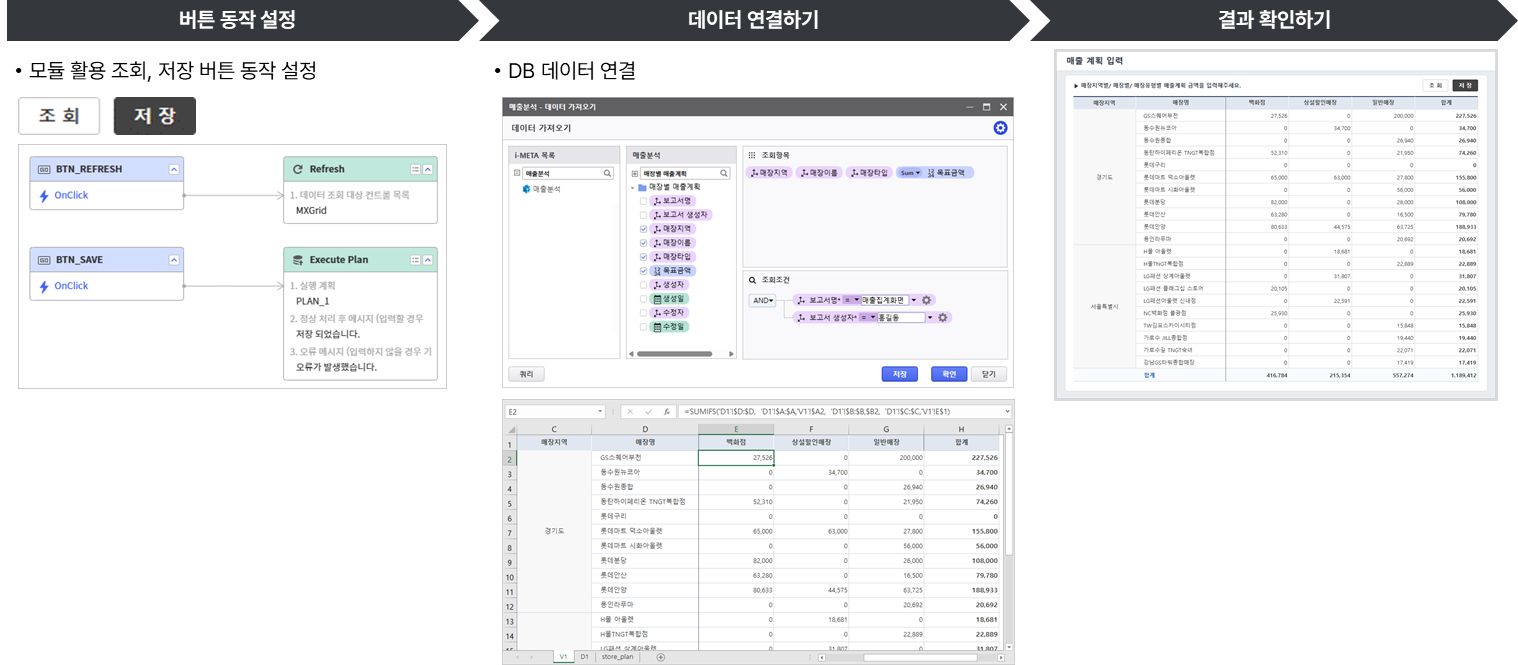Click search magnifier in i-META 목록 box

pos(607,173)
